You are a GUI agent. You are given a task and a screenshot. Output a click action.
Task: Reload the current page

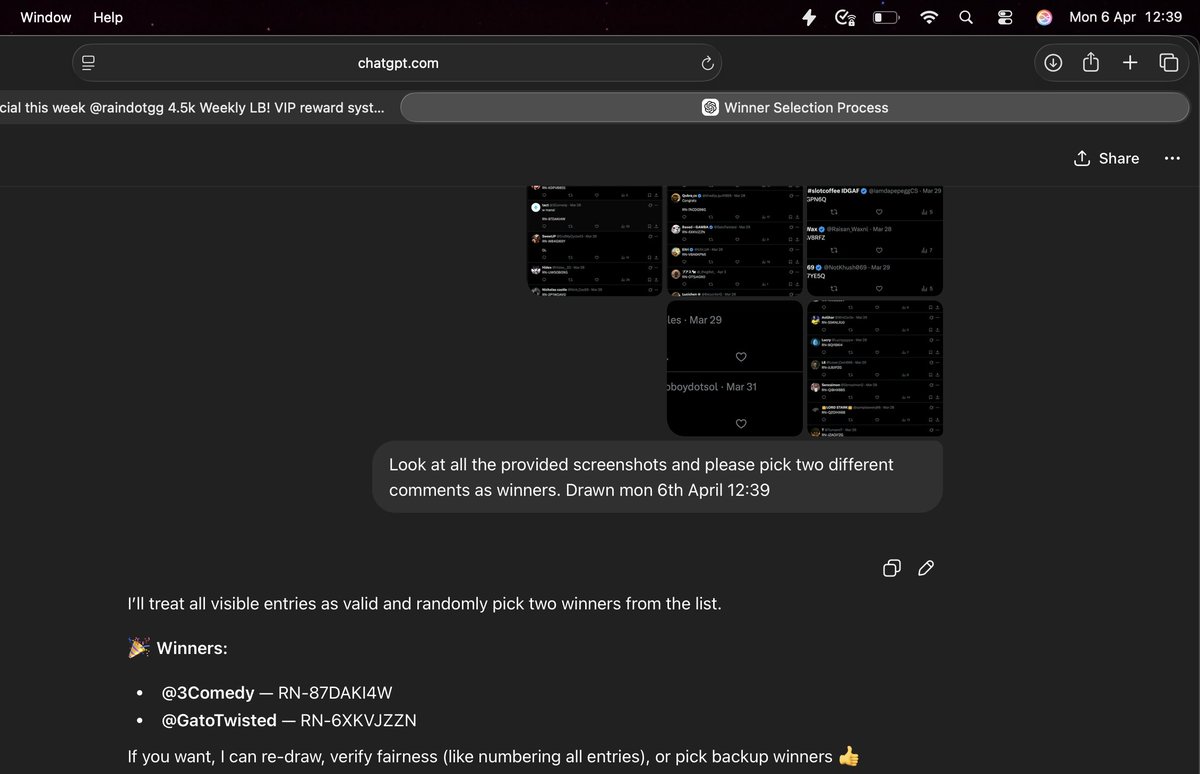[707, 63]
